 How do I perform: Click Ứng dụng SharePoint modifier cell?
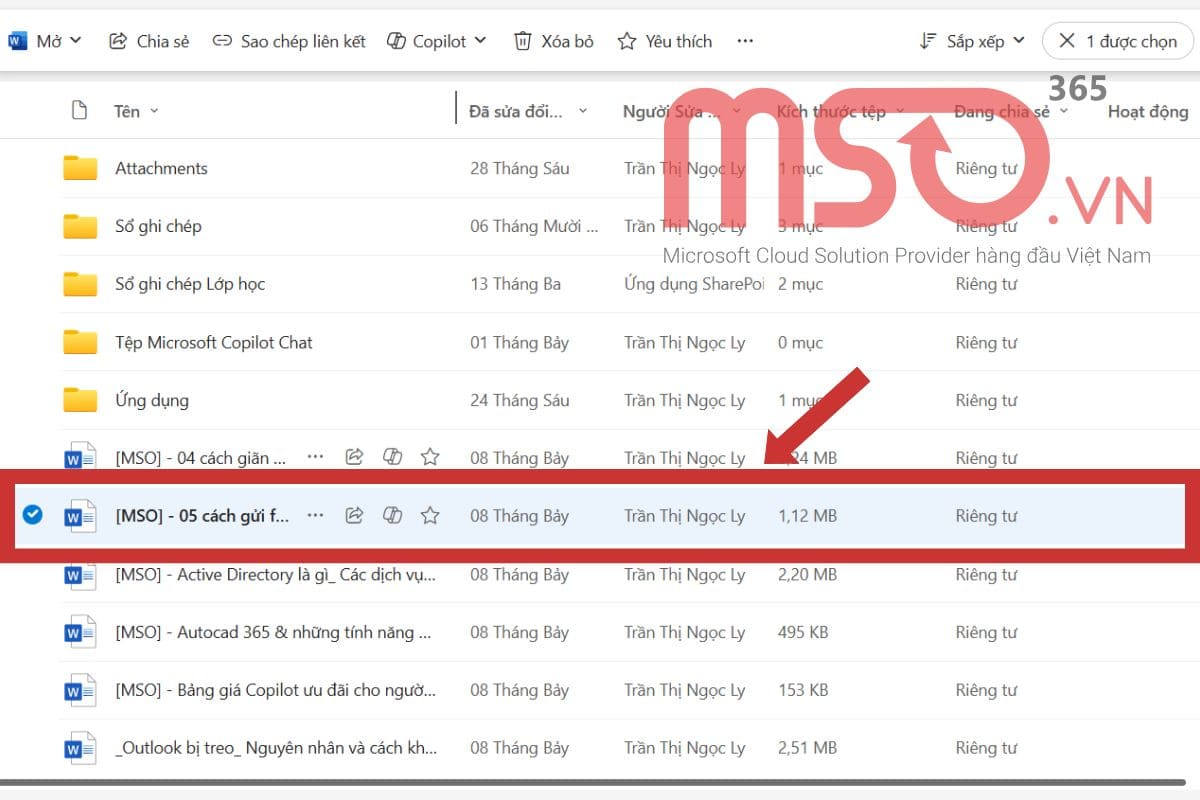pyautogui.click(x=694, y=284)
